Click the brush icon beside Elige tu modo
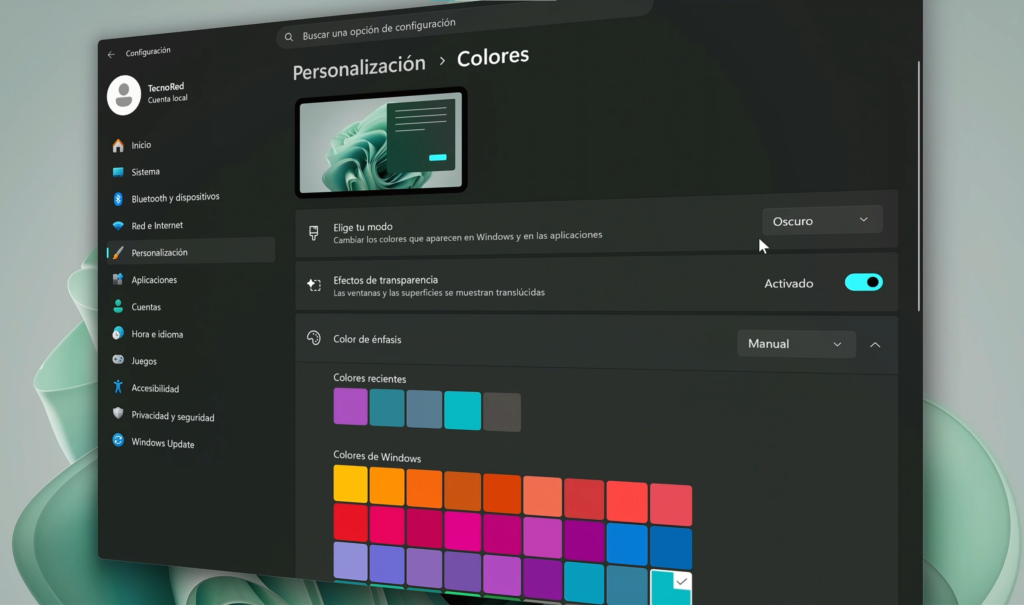 (x=313, y=233)
